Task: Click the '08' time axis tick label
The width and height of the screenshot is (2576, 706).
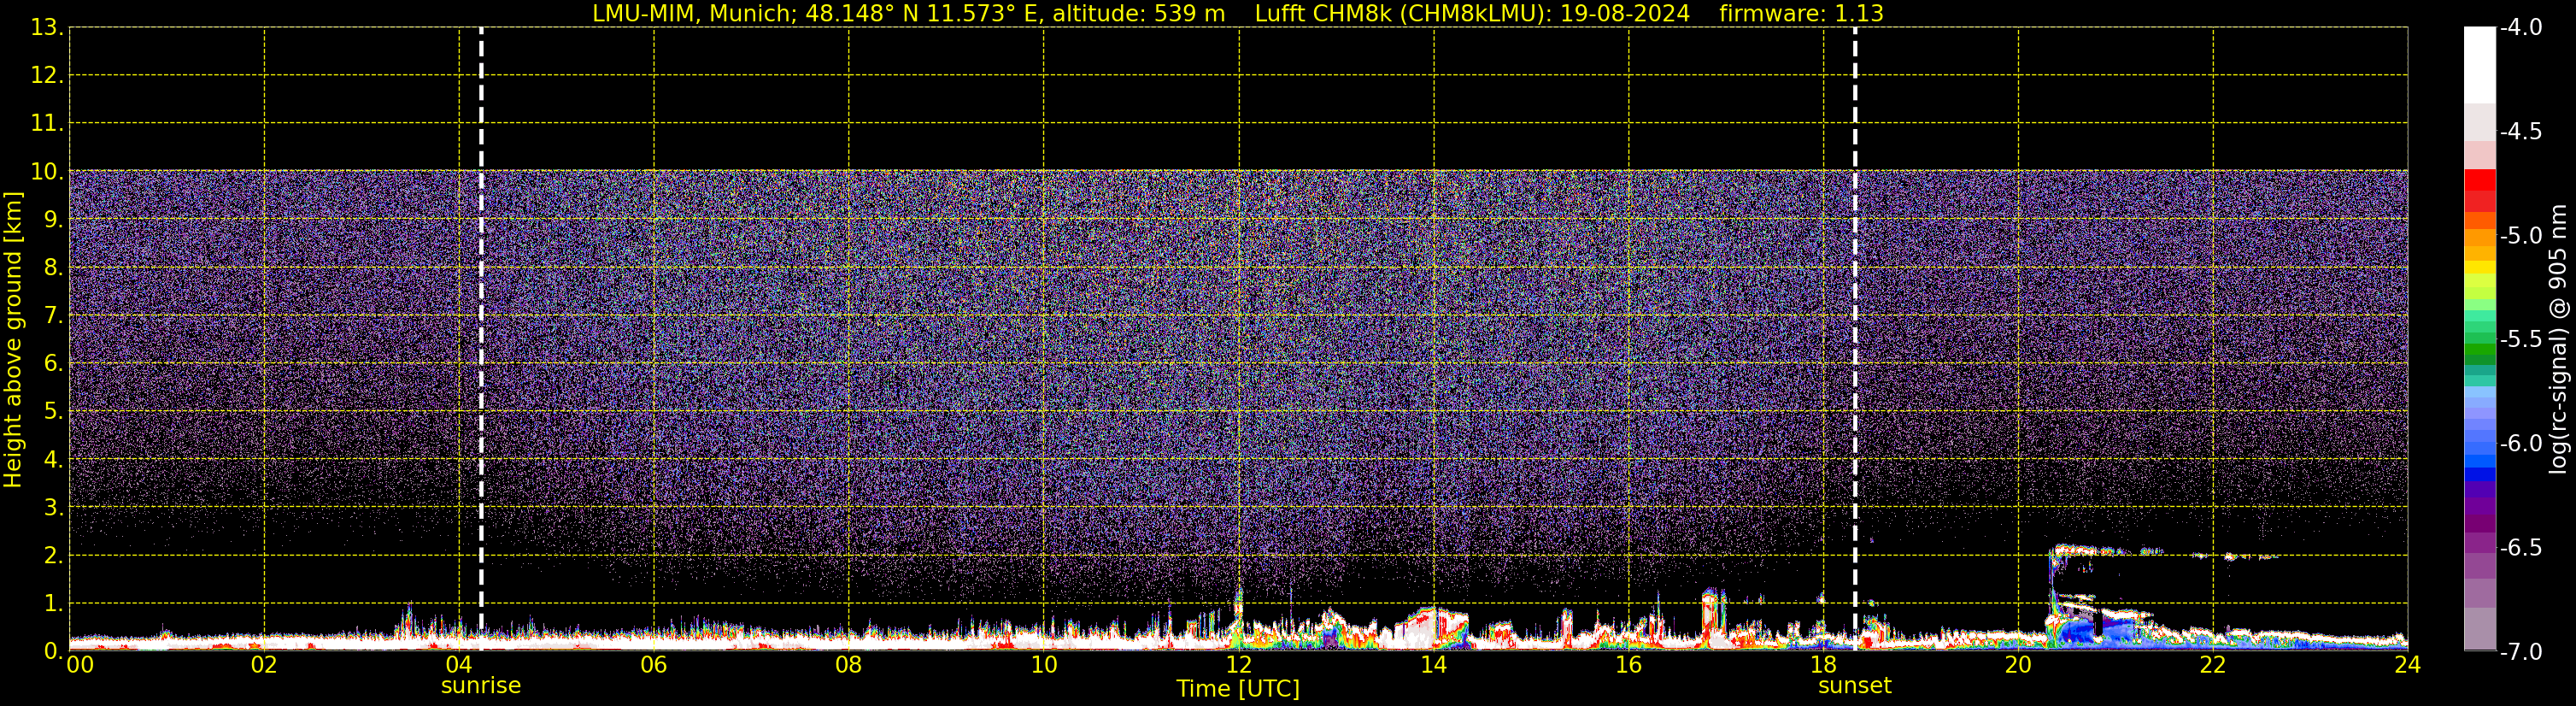Action: [x=849, y=665]
